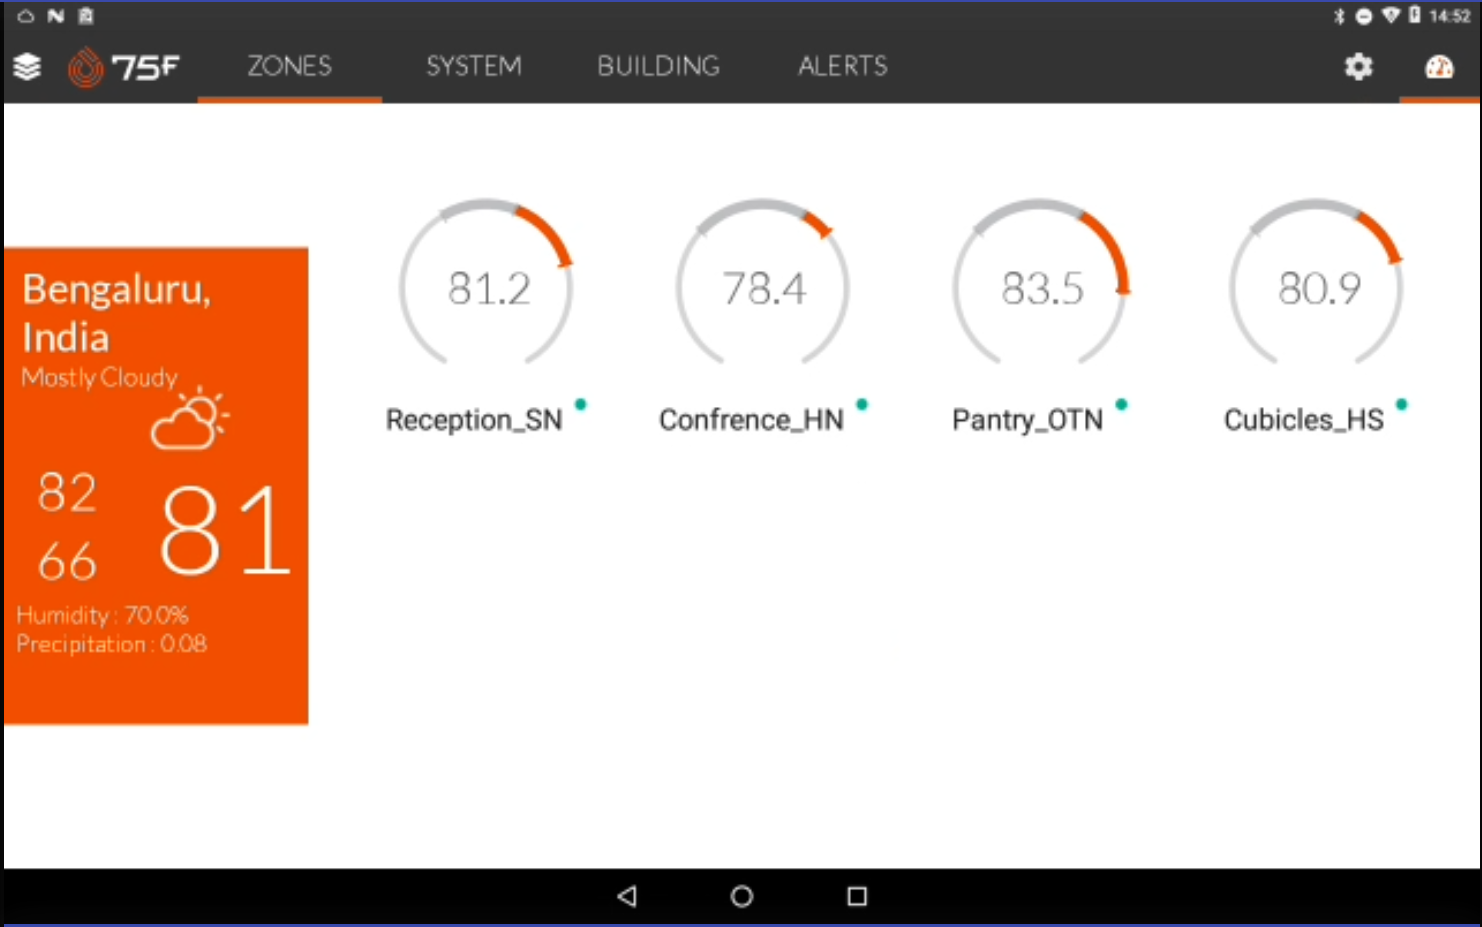Click Pantry_OTN green status dot

coord(1121,404)
